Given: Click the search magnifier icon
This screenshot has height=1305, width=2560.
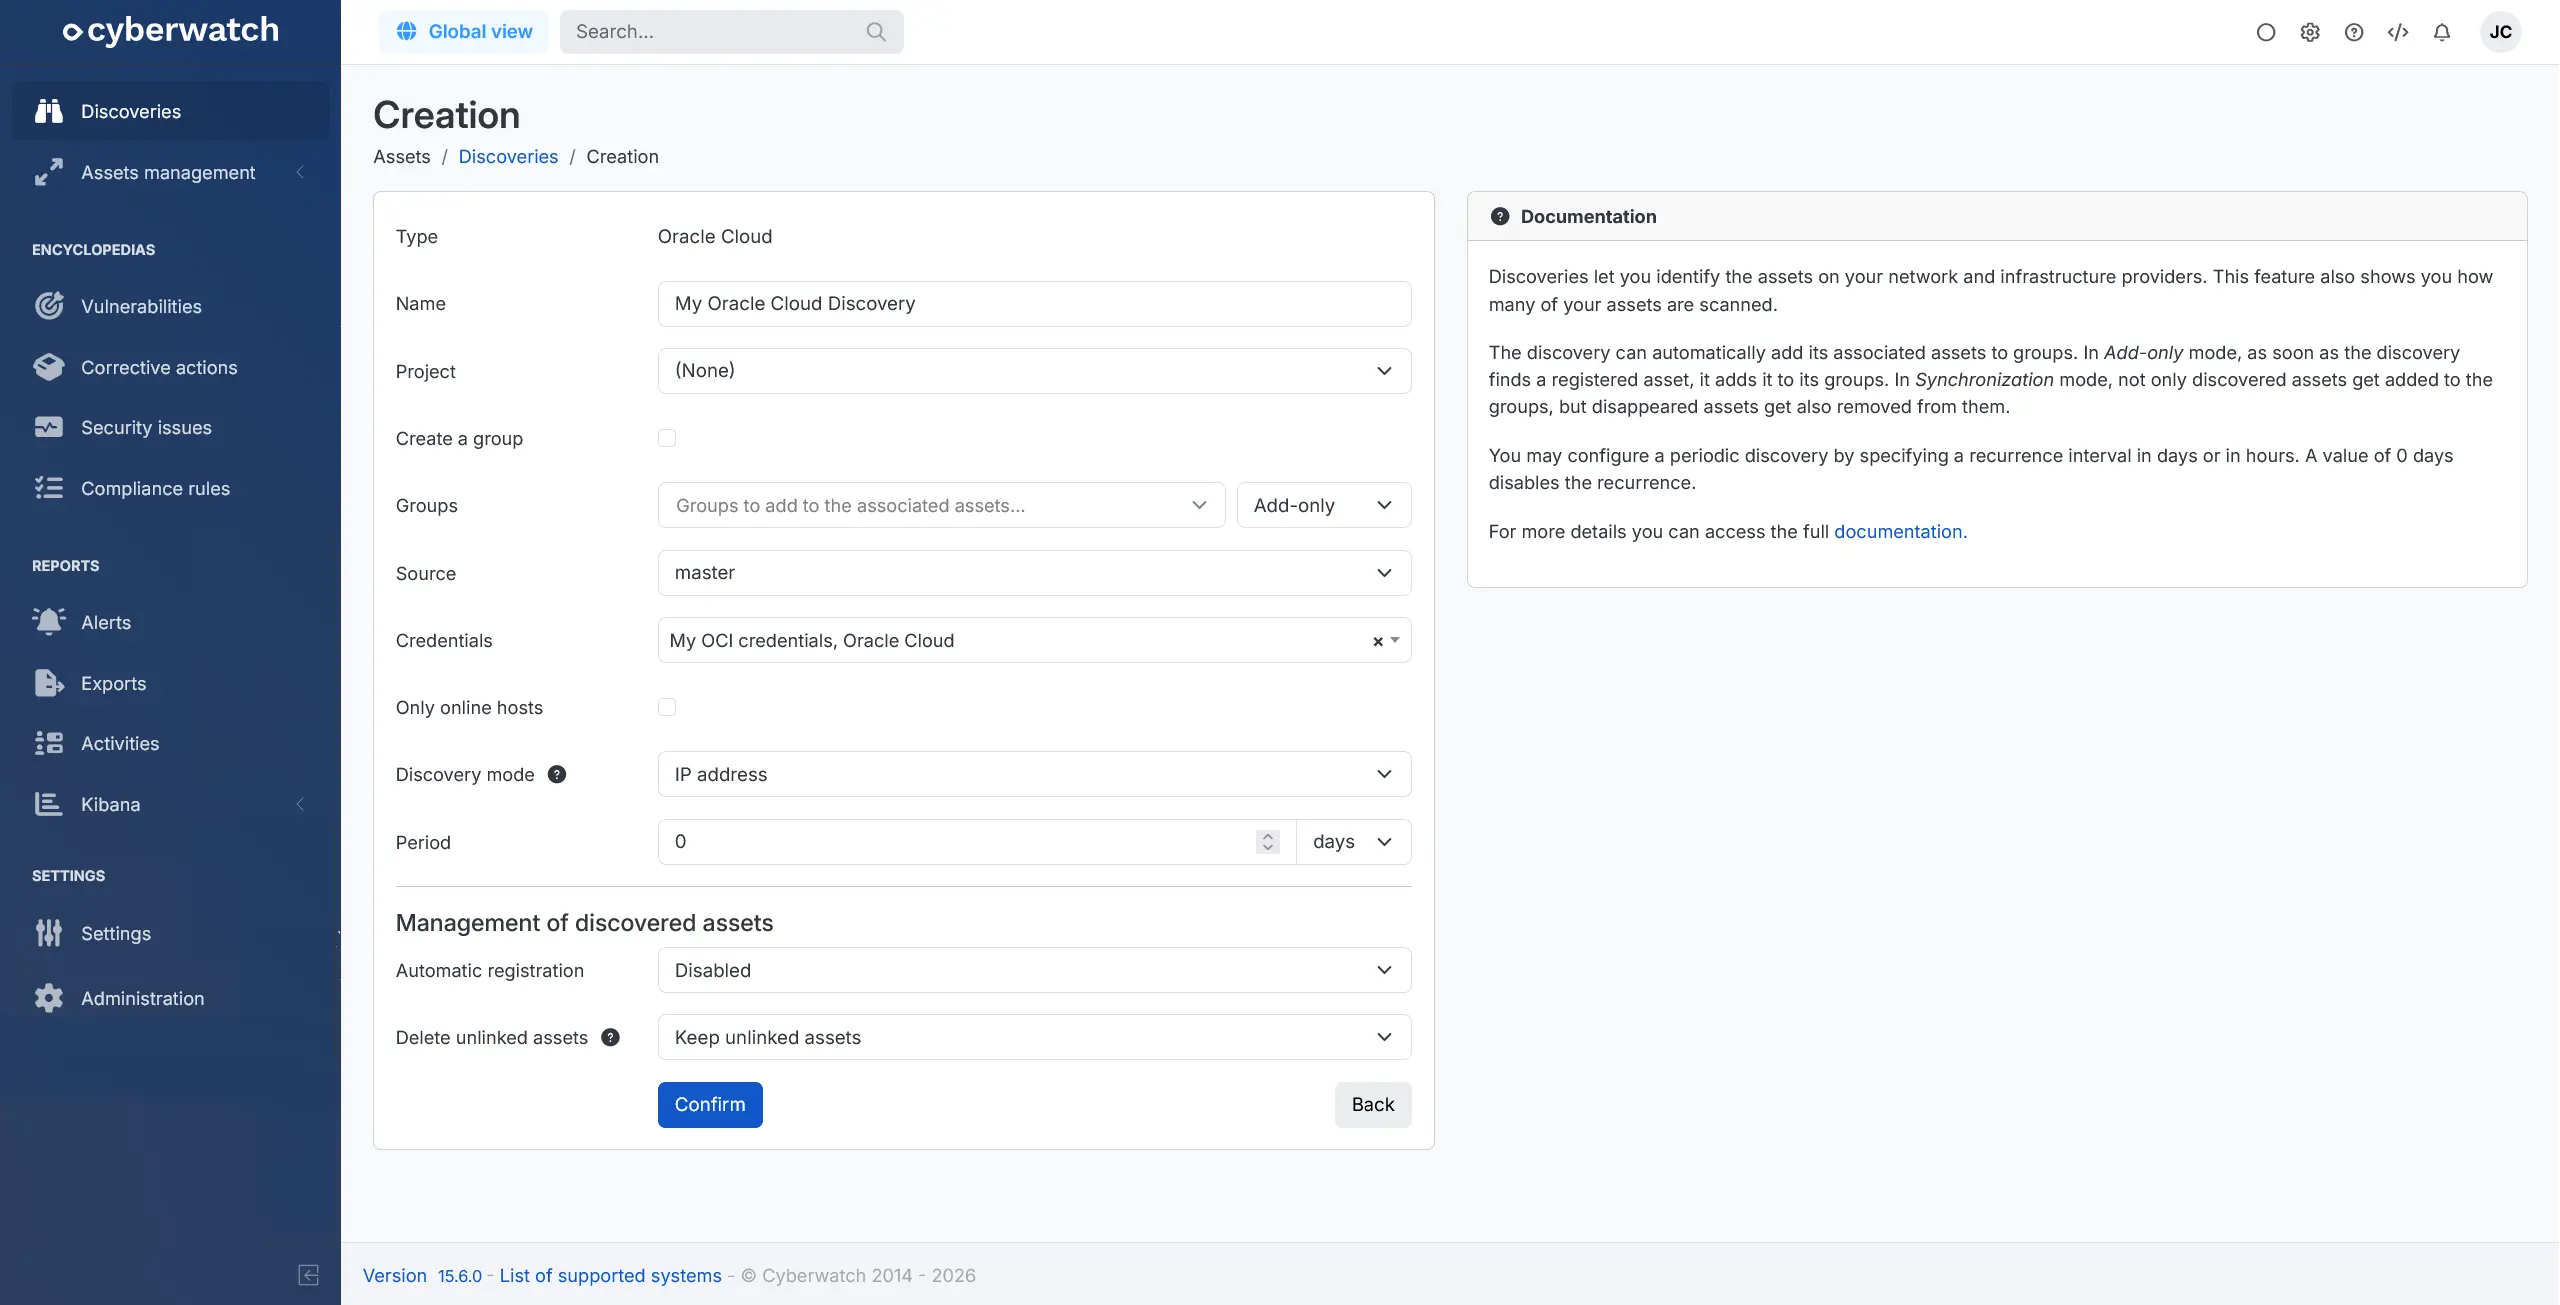Looking at the screenshot, I should click(x=876, y=32).
